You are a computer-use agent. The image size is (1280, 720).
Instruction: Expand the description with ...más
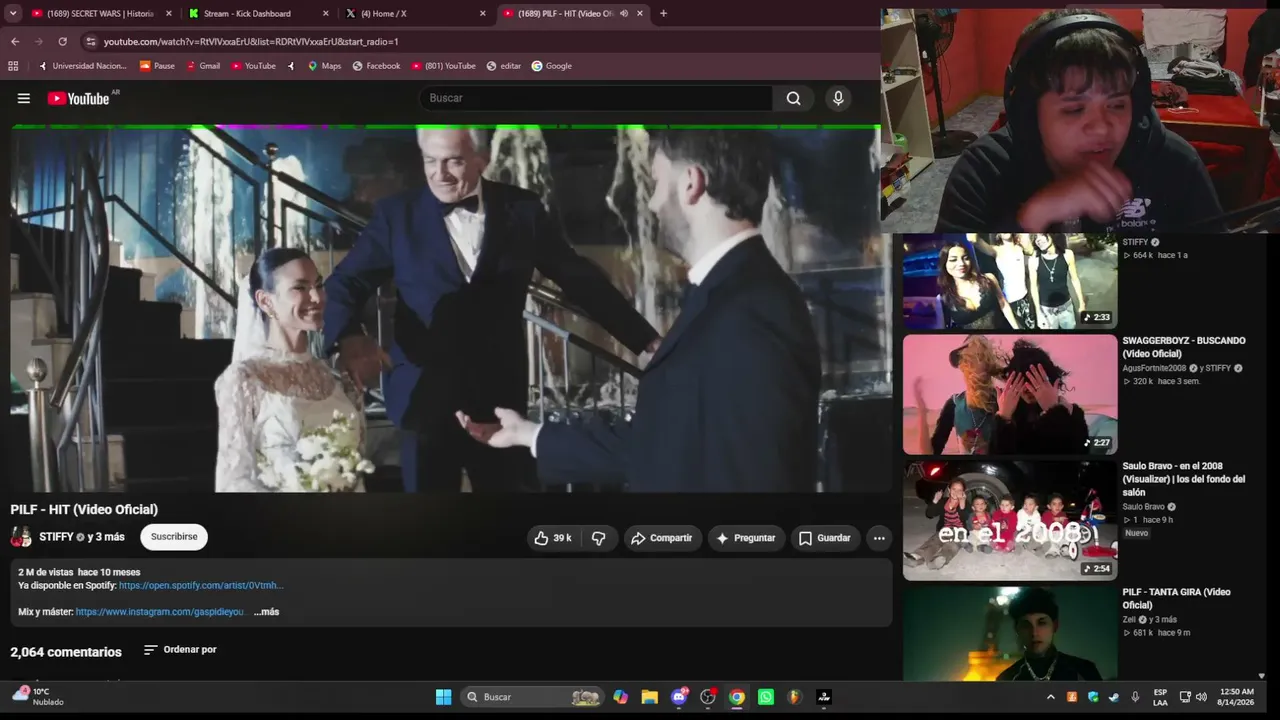pyautogui.click(x=266, y=612)
